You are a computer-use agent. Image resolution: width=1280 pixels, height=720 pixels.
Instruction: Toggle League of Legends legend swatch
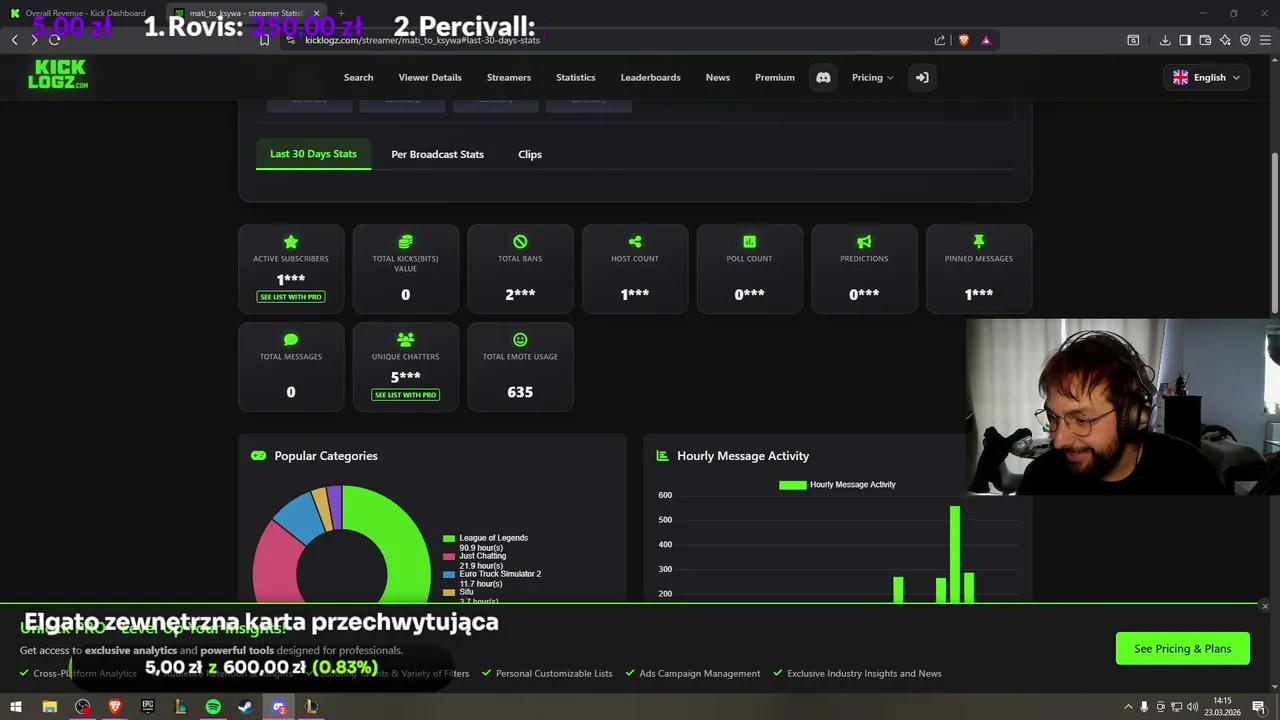[449, 538]
